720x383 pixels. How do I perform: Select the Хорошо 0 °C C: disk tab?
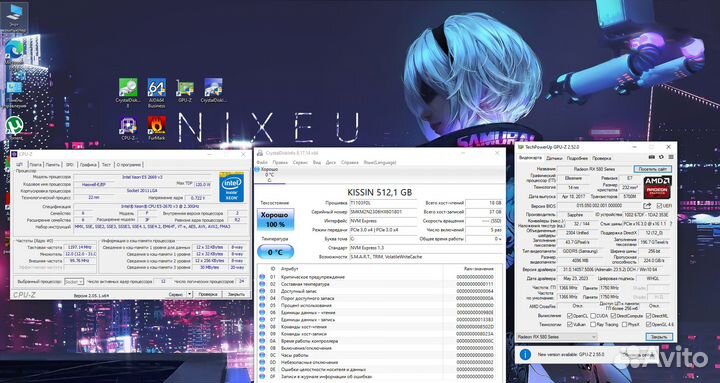(270, 175)
